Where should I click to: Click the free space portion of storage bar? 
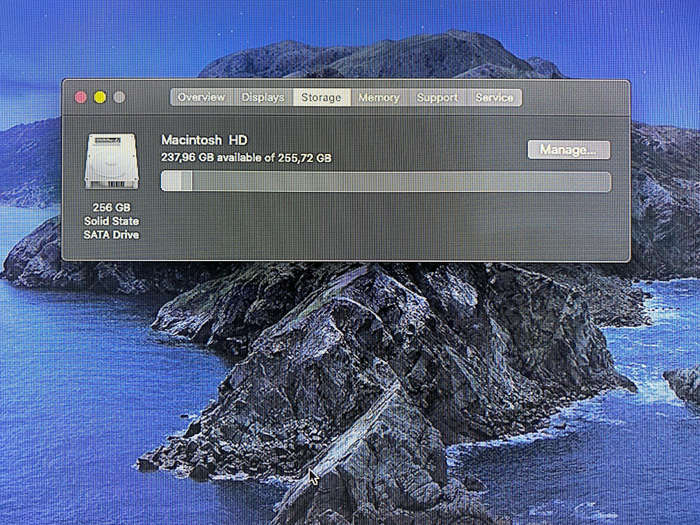tap(401, 182)
